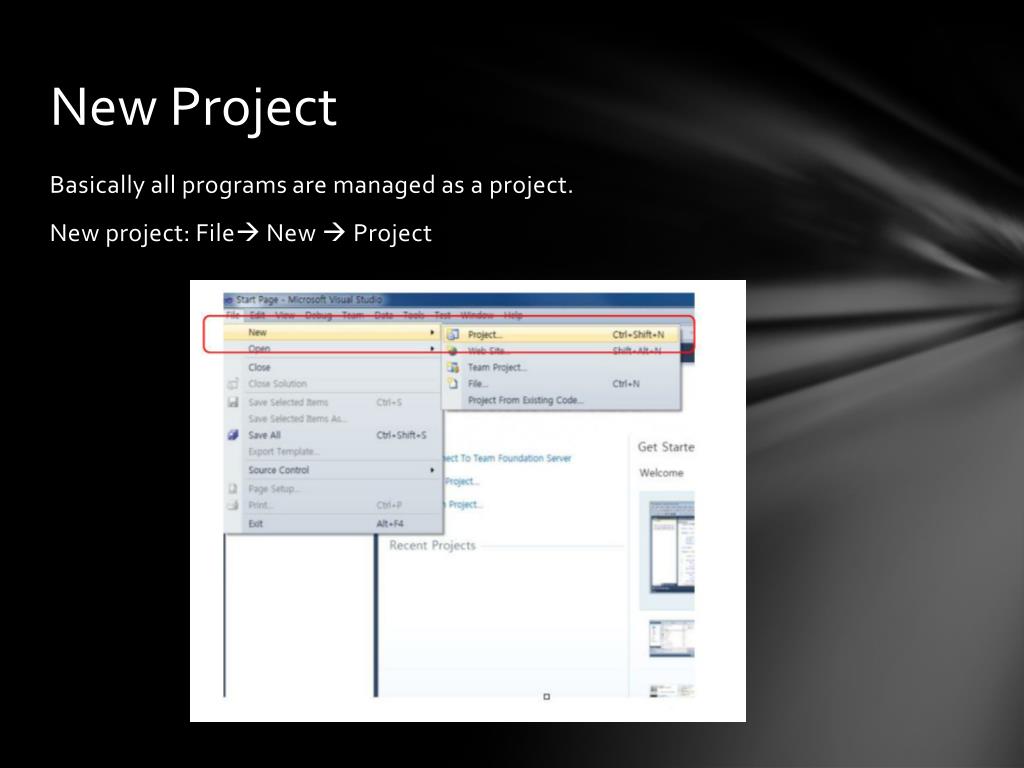The height and width of the screenshot is (768, 1024).
Task: Open the large Welcome screenshot thumbnail
Action: [671, 547]
